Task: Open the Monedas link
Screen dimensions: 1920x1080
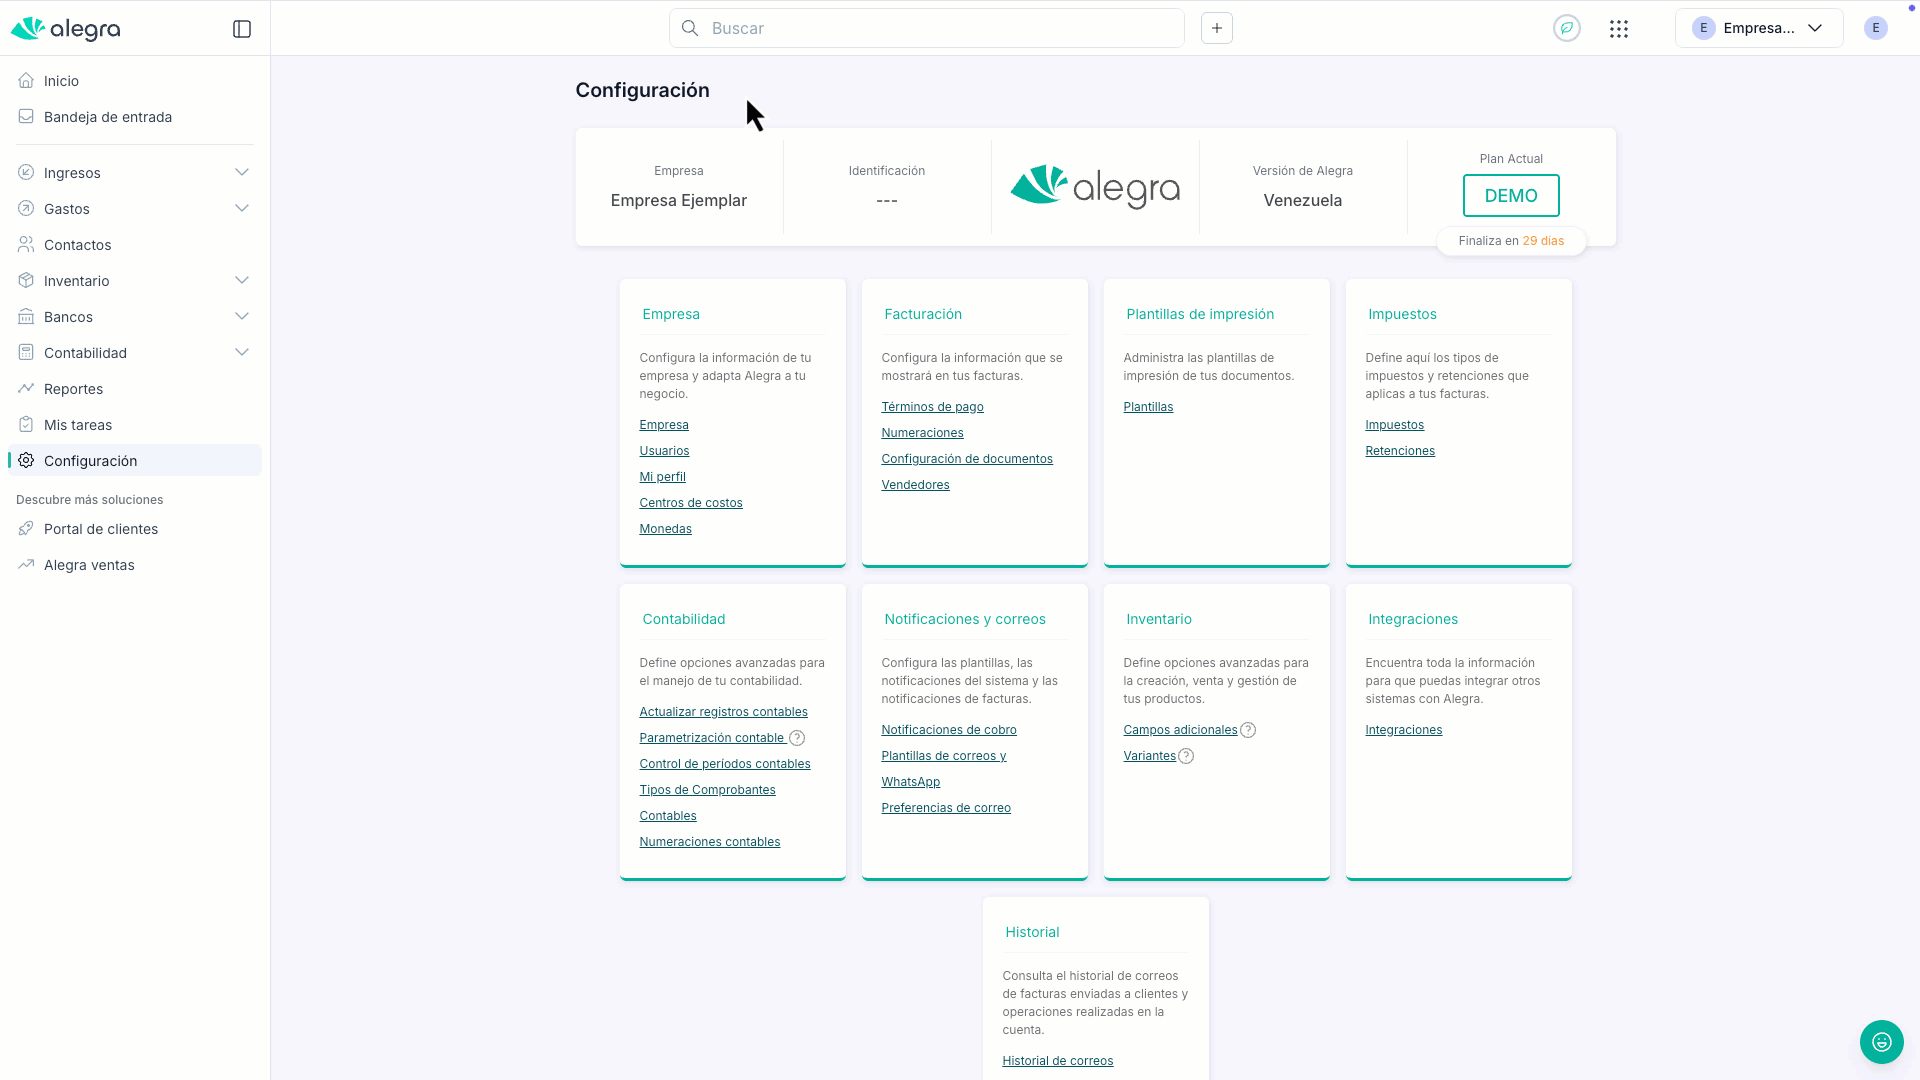Action: 666,529
